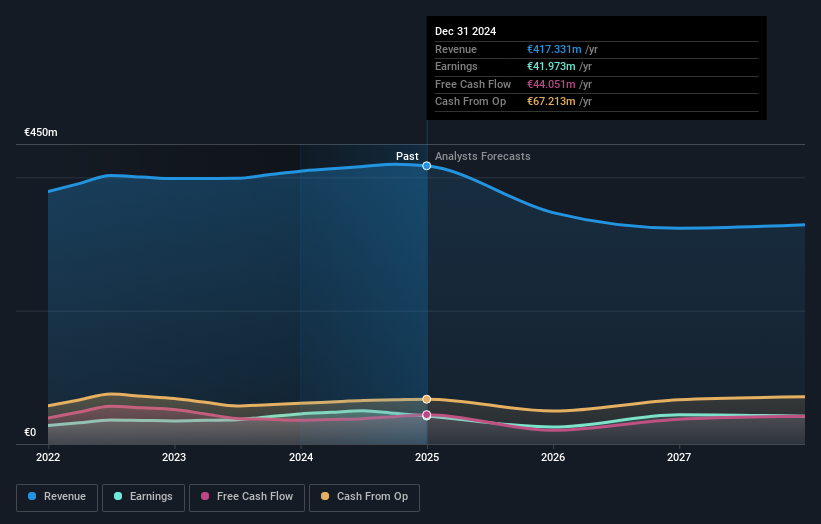
Task: Click the Revenue value €417.331m in tooltip
Action: click(x=554, y=49)
